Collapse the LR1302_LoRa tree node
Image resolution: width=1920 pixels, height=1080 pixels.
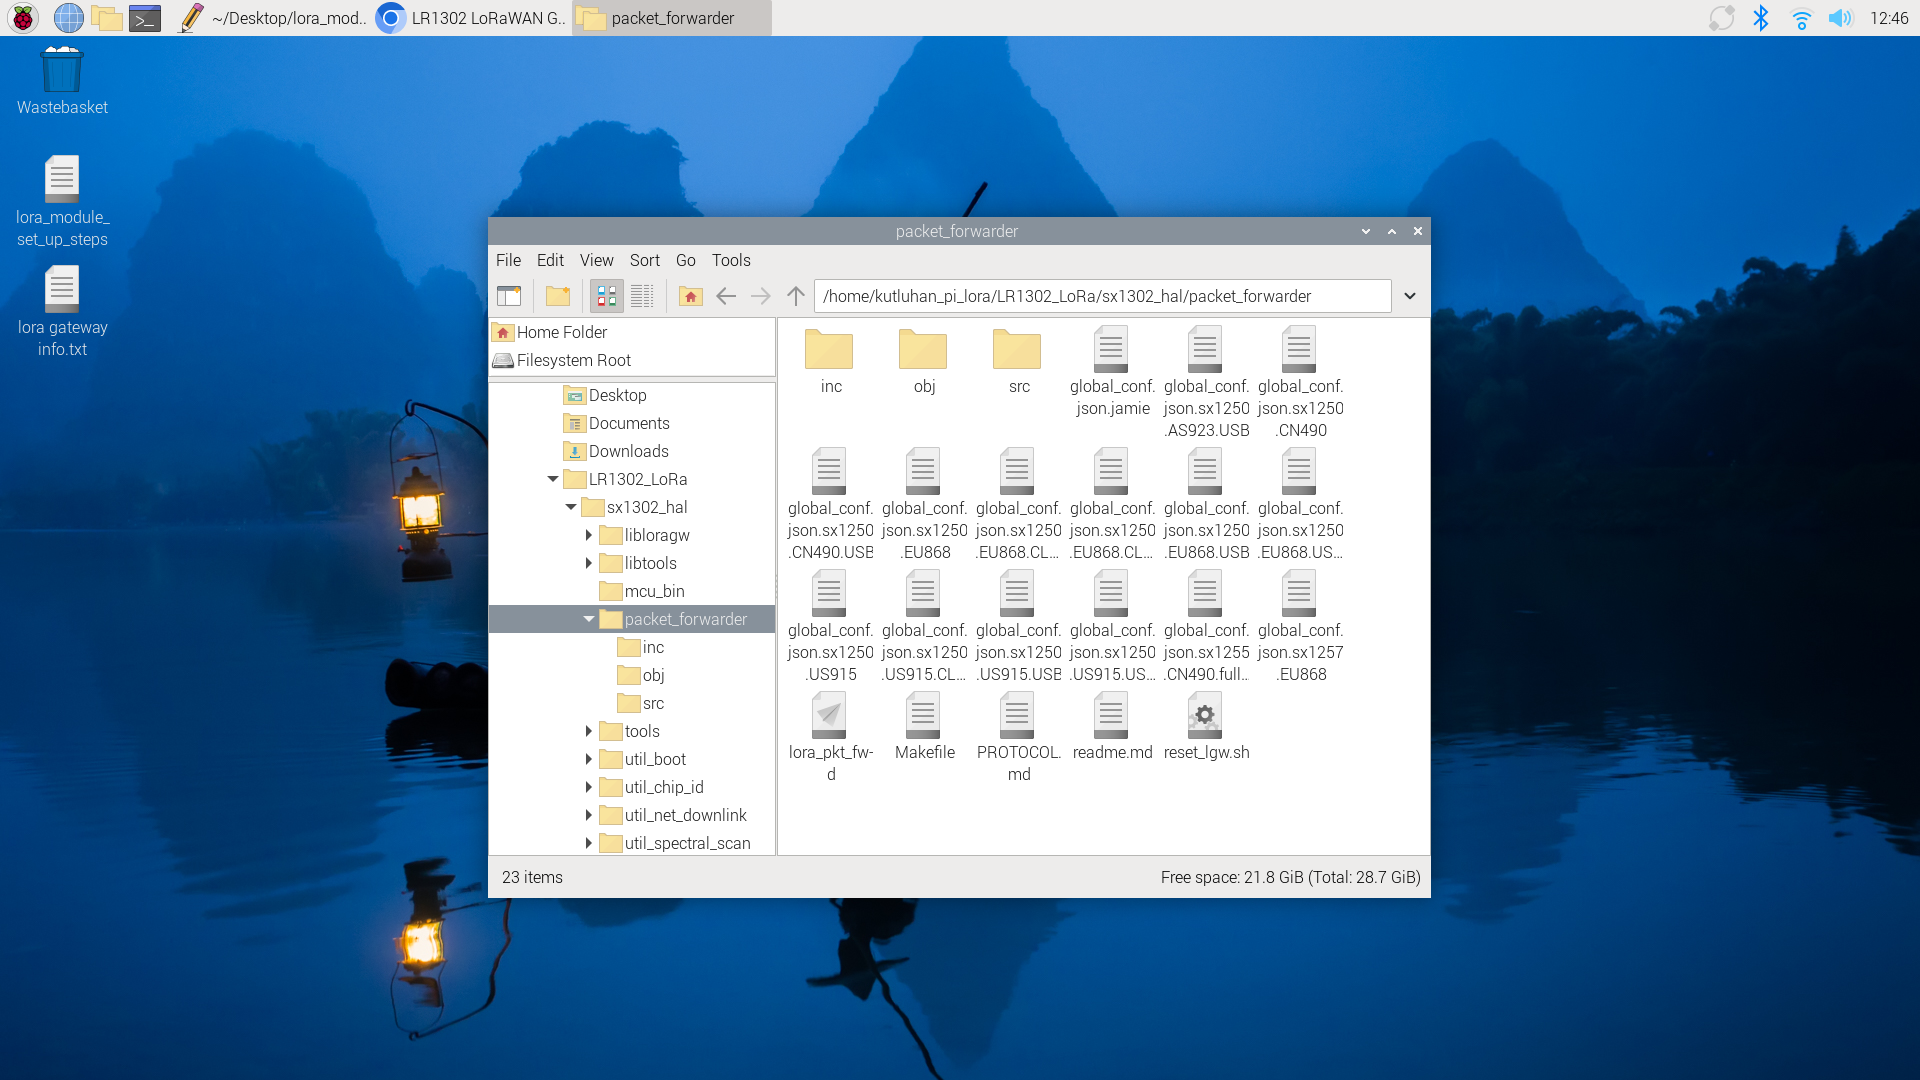(x=553, y=479)
